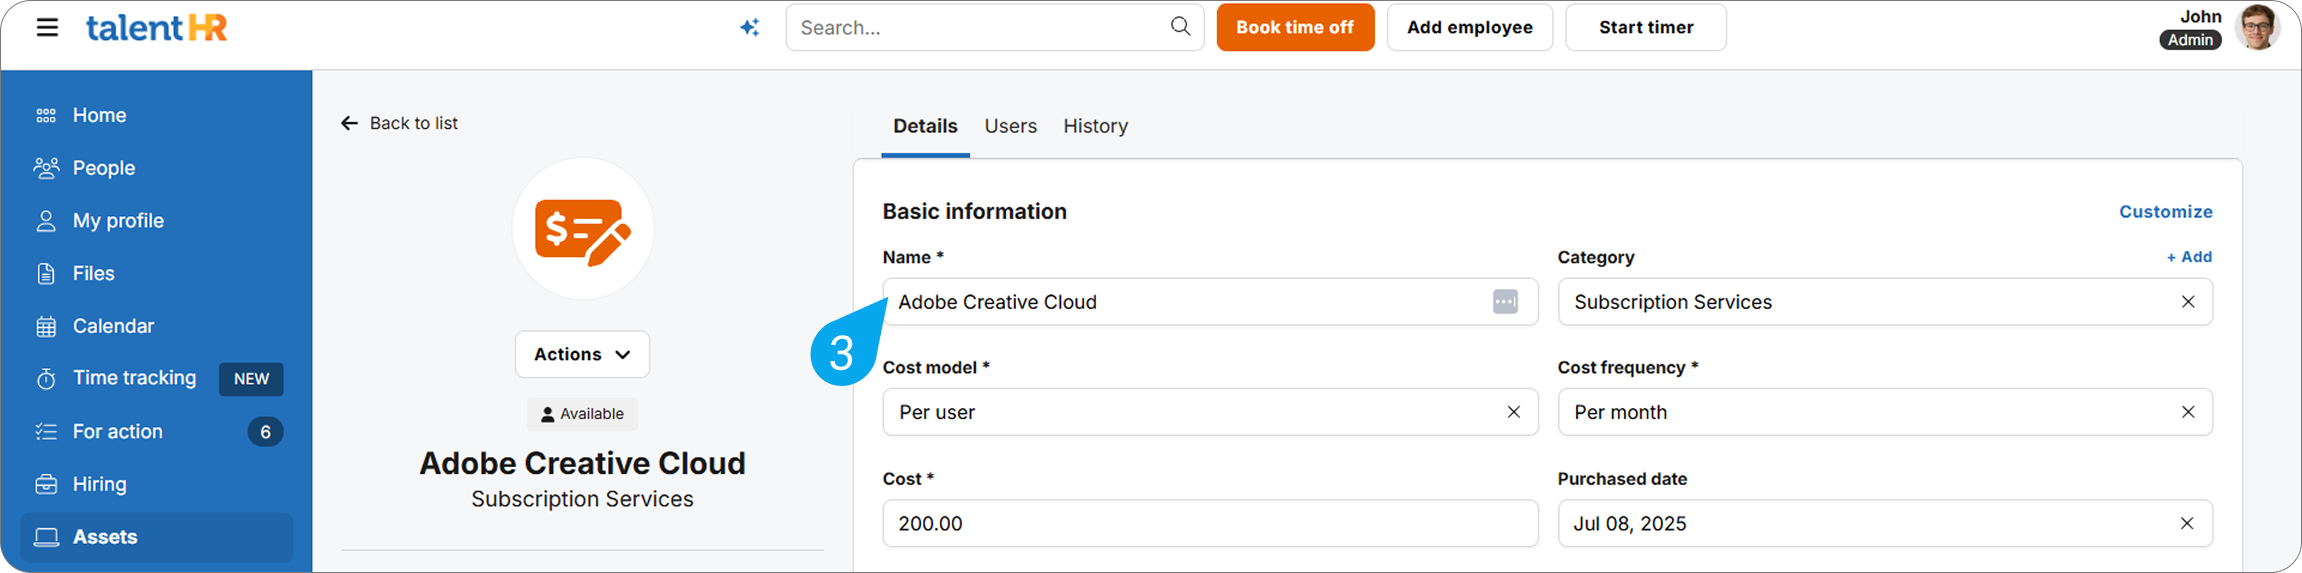Click the NEW badge on Time tracking
Screen dimensions: 2302x573
251,379
